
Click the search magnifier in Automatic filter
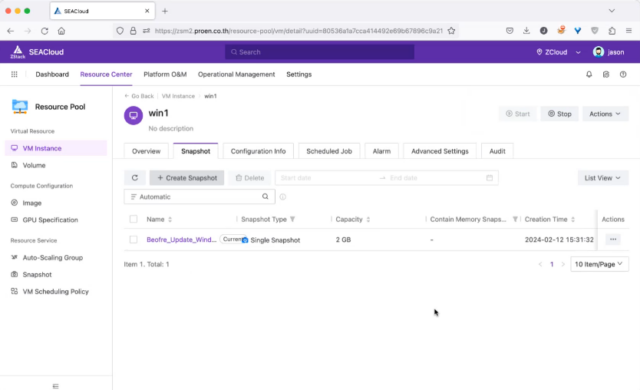(265, 197)
